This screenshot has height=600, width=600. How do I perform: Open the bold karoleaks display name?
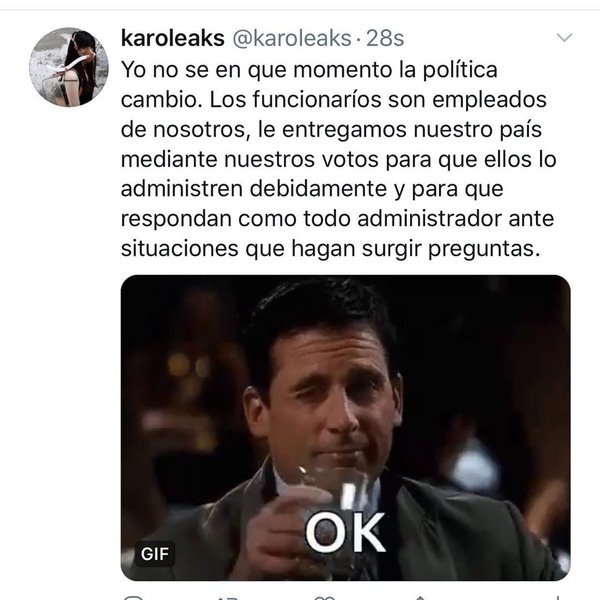click(x=173, y=38)
